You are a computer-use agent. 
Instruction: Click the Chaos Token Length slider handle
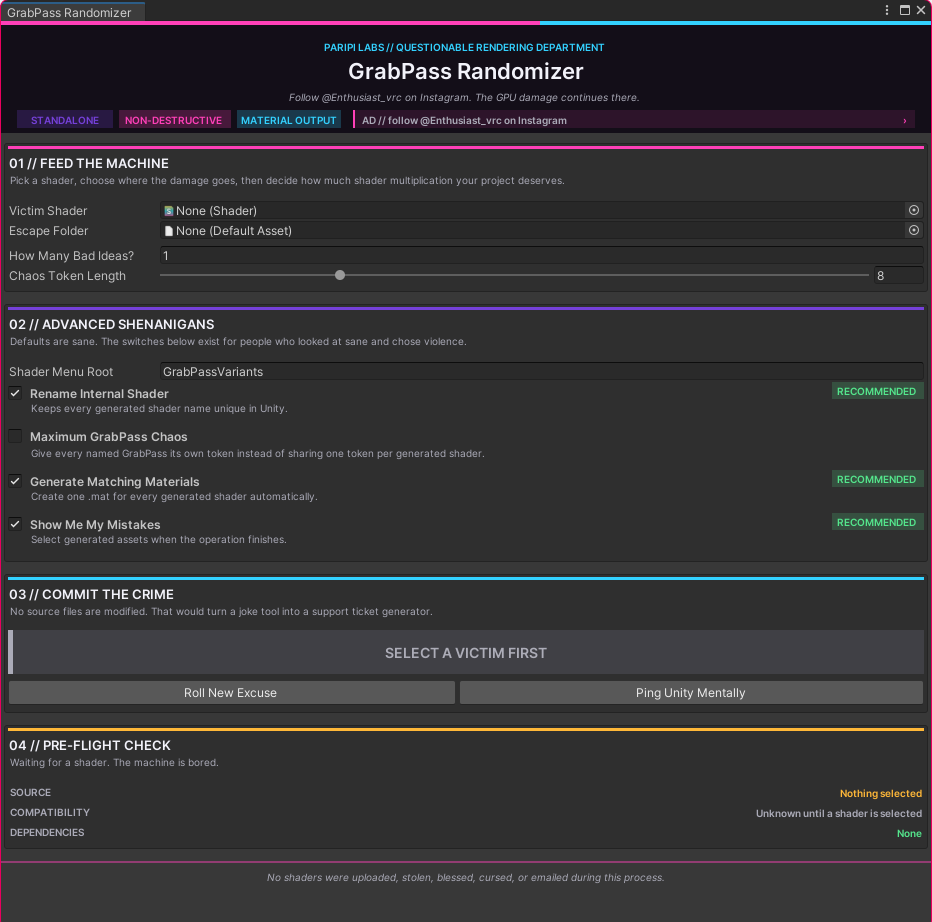340,275
